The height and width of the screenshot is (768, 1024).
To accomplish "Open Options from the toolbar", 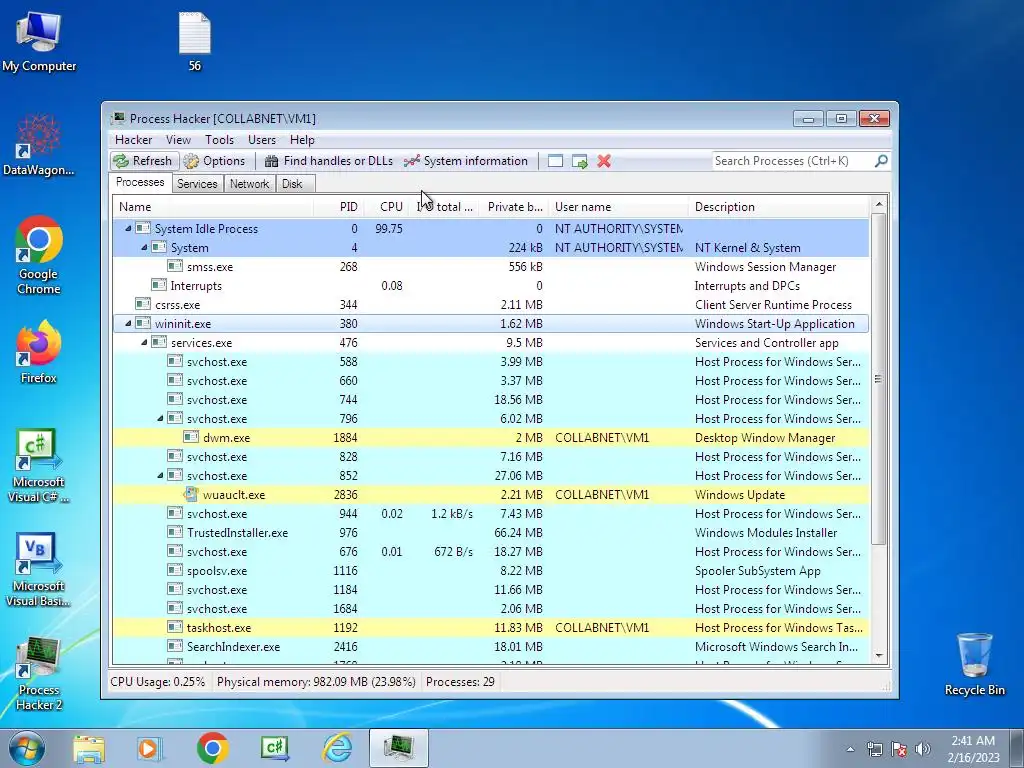I will tap(214, 161).
